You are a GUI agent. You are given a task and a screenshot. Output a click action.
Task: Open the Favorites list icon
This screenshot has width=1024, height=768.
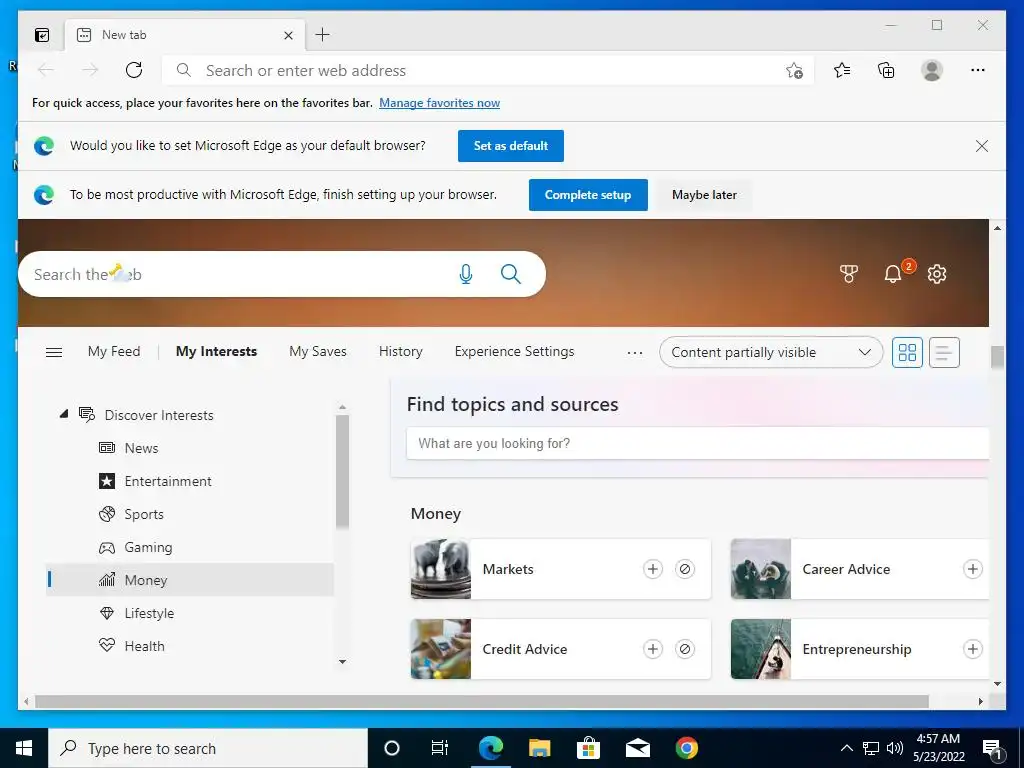842,70
